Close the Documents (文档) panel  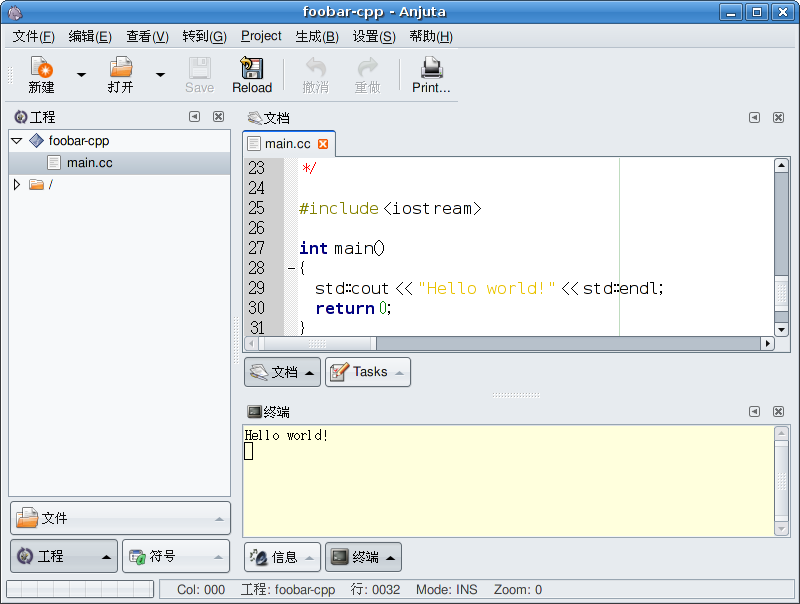pos(778,118)
